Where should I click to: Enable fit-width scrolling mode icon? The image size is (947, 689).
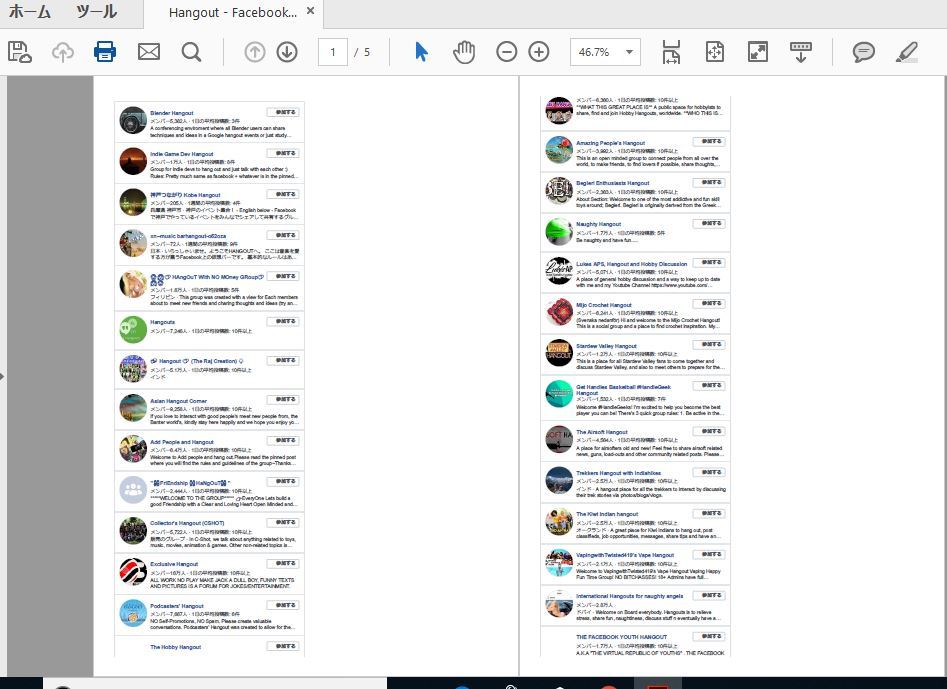coord(671,52)
